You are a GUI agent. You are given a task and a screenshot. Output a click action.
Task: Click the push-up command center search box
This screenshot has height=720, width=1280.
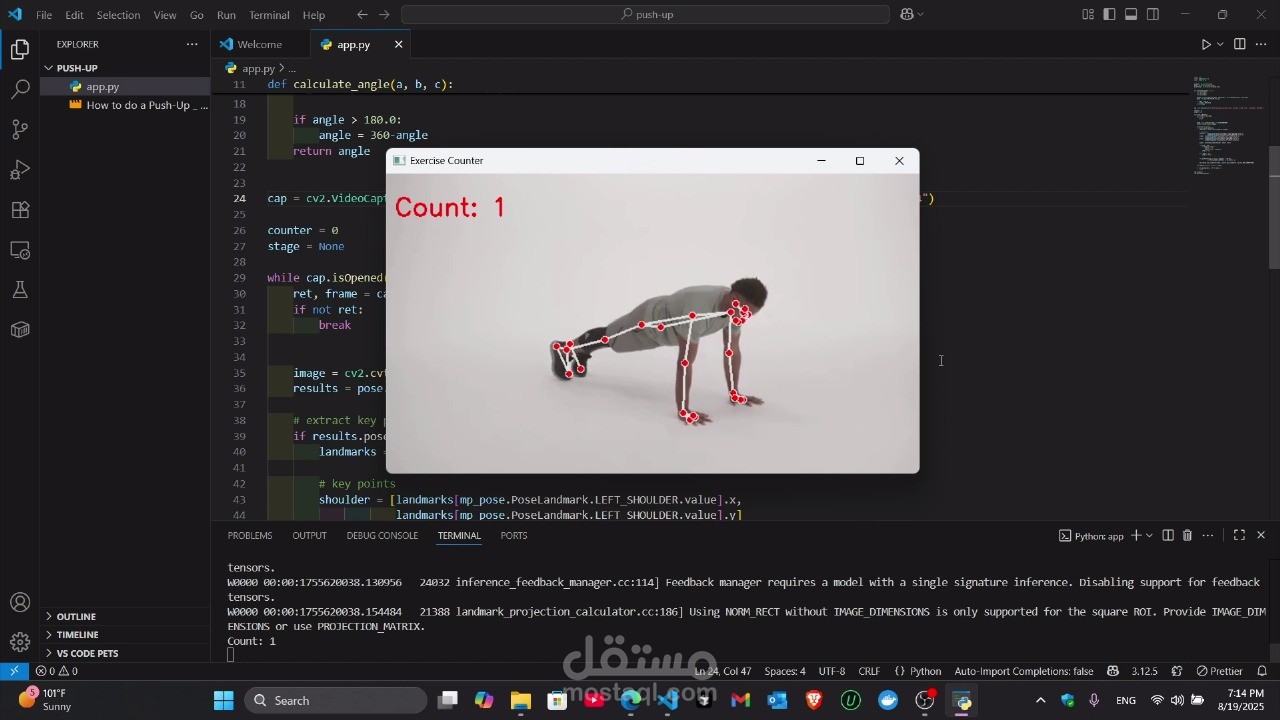645,15
